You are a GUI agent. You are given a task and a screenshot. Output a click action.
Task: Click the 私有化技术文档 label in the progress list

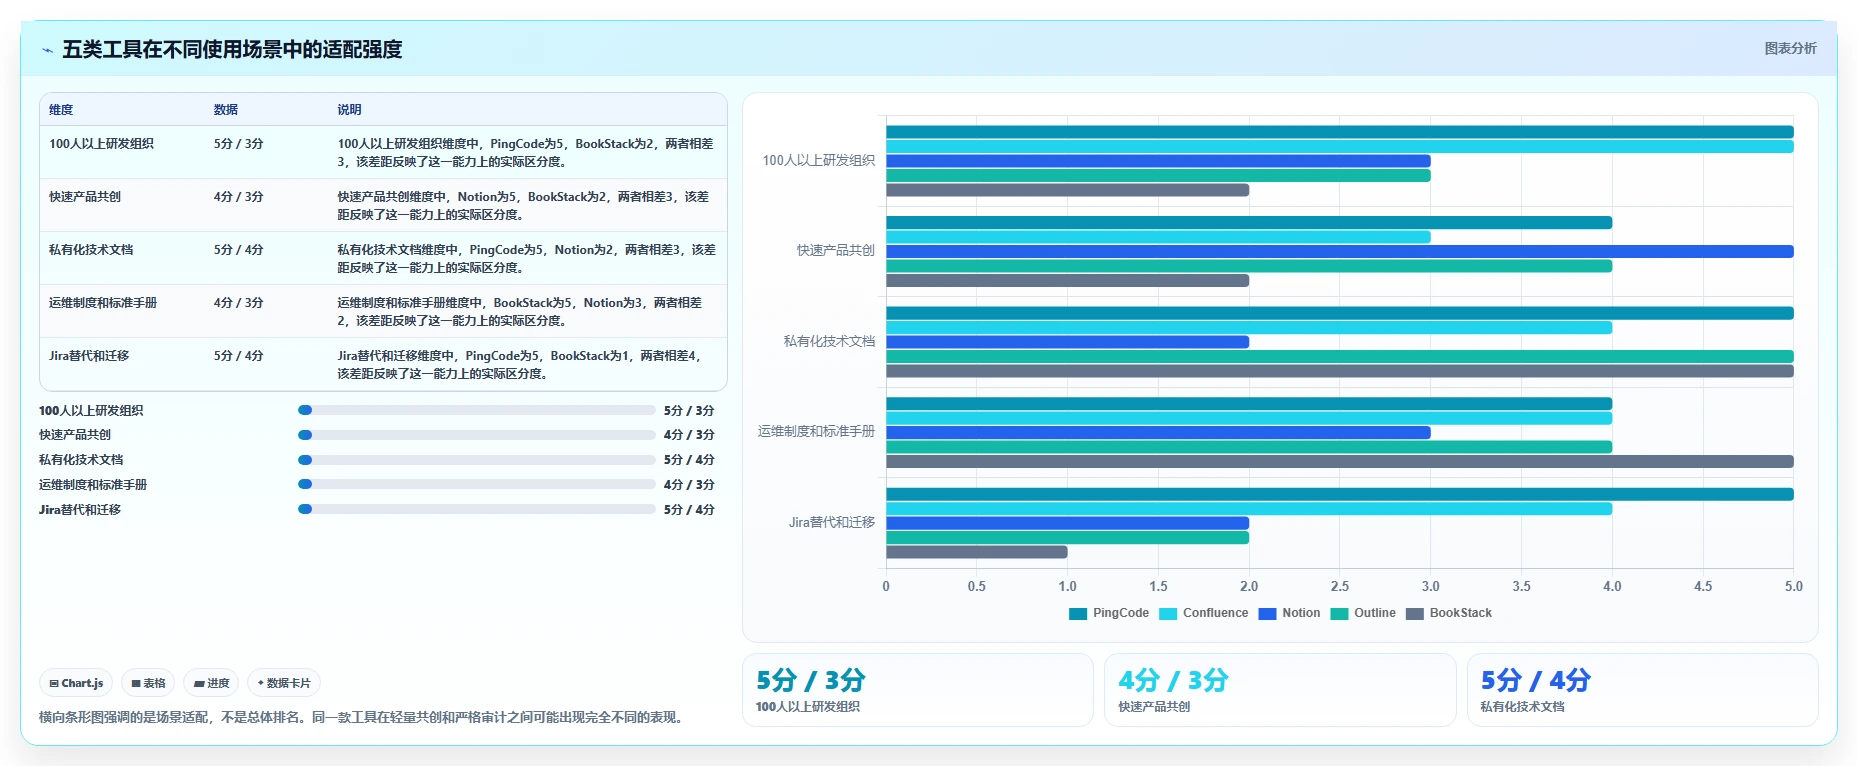point(81,460)
